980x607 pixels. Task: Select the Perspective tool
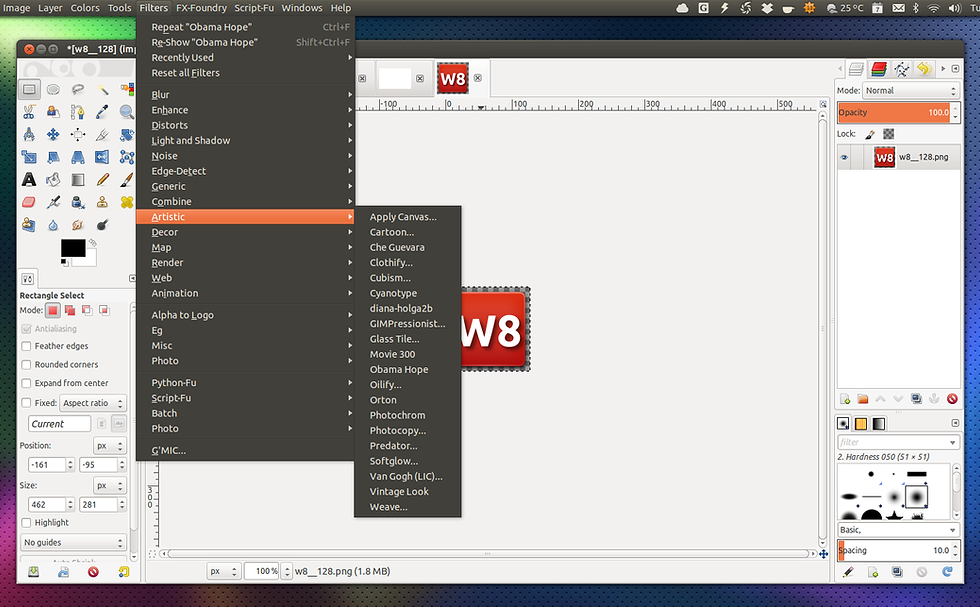(78, 157)
